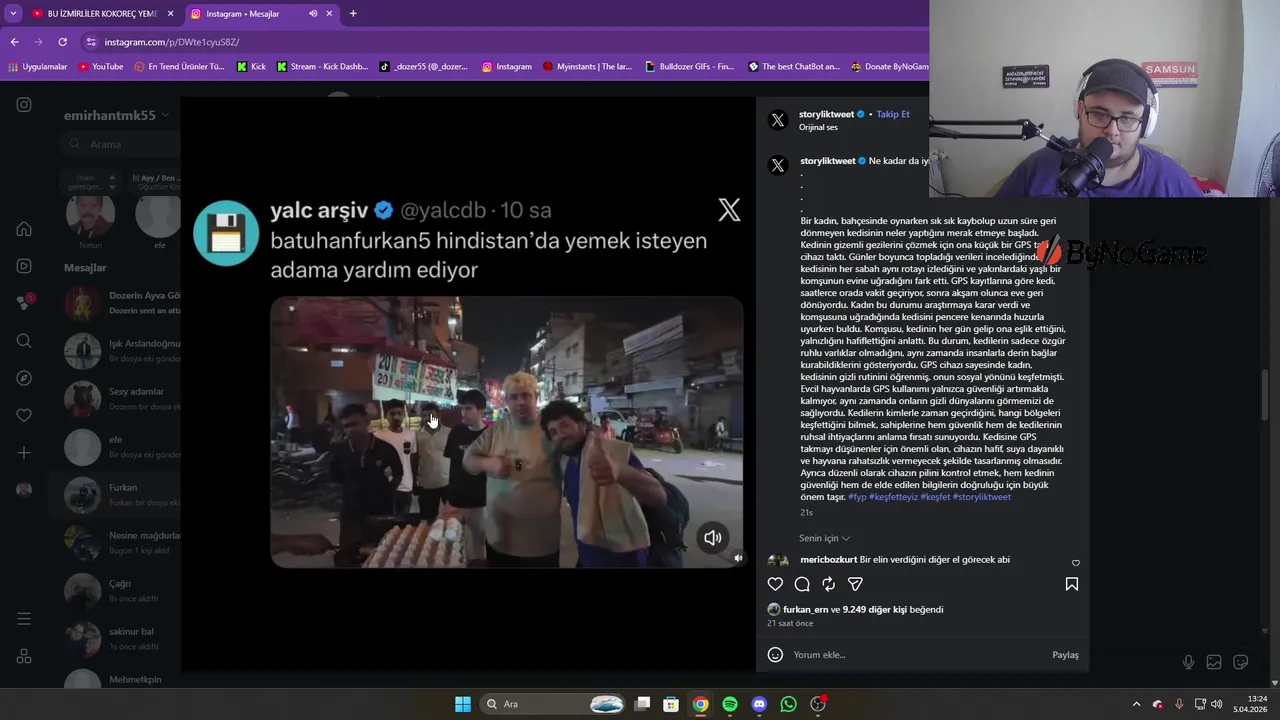Toggle the video sound speaker button
Screen dimensions: 1280x720
tap(712, 538)
